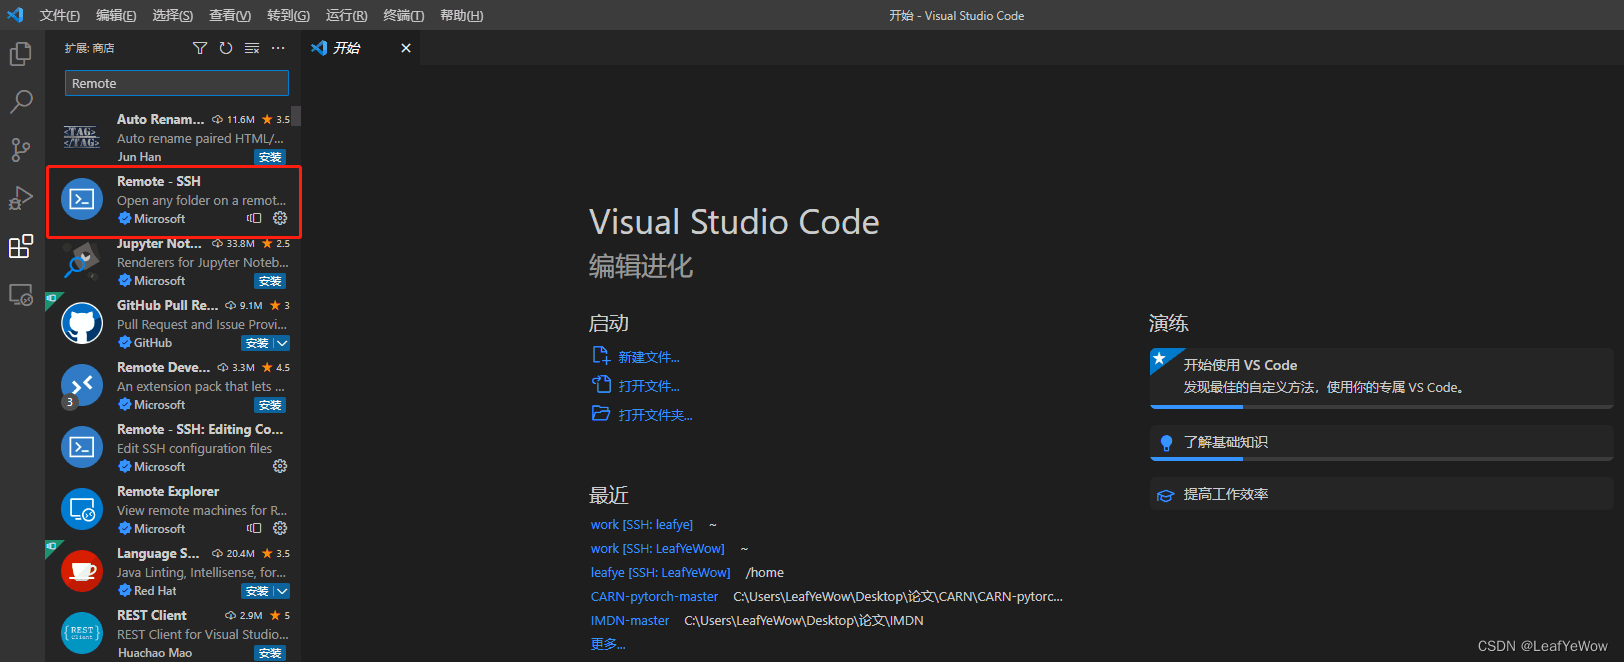
Task: Open recent CARN-pytorch-master folder
Action: click(654, 596)
